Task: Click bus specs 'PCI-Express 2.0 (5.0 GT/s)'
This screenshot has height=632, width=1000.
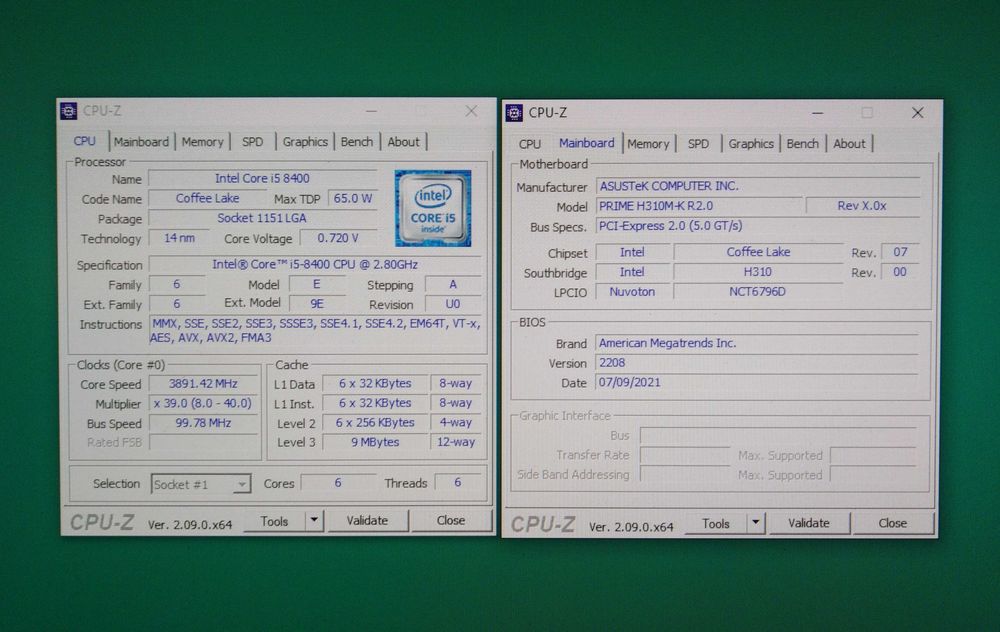Action: click(758, 226)
